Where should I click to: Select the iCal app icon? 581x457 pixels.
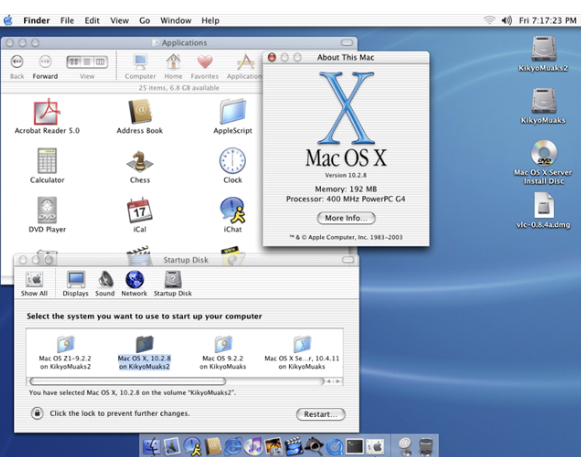click(x=140, y=210)
